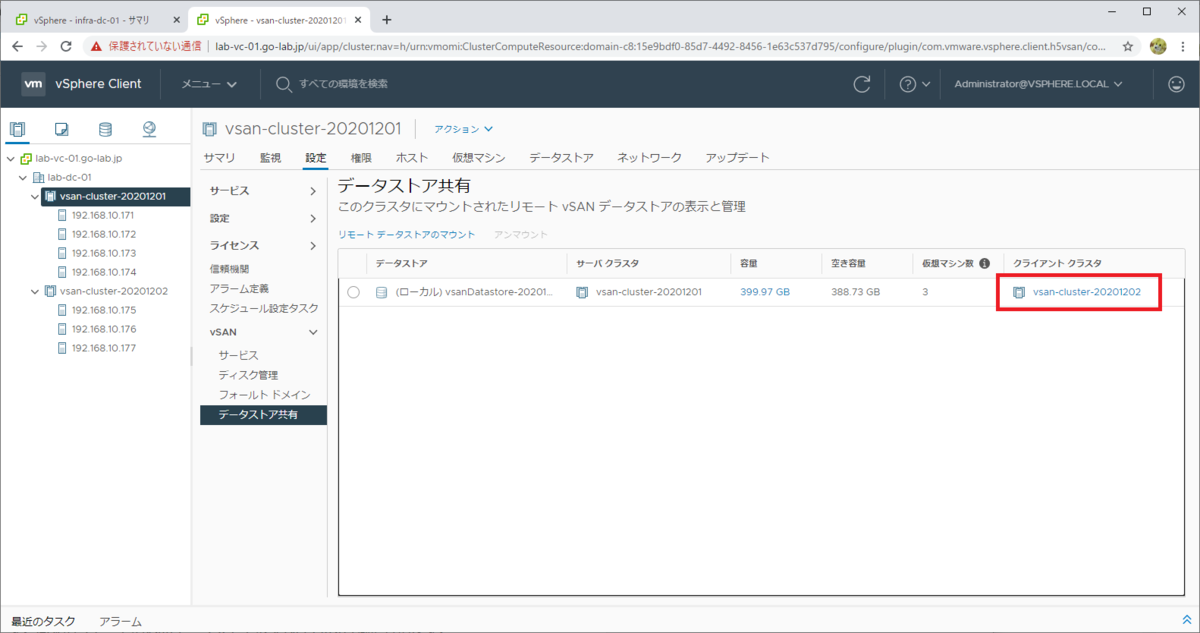Screen dimensions: 1200x633
Task: Click リモート データストアのマウント link
Action: [x=405, y=233]
